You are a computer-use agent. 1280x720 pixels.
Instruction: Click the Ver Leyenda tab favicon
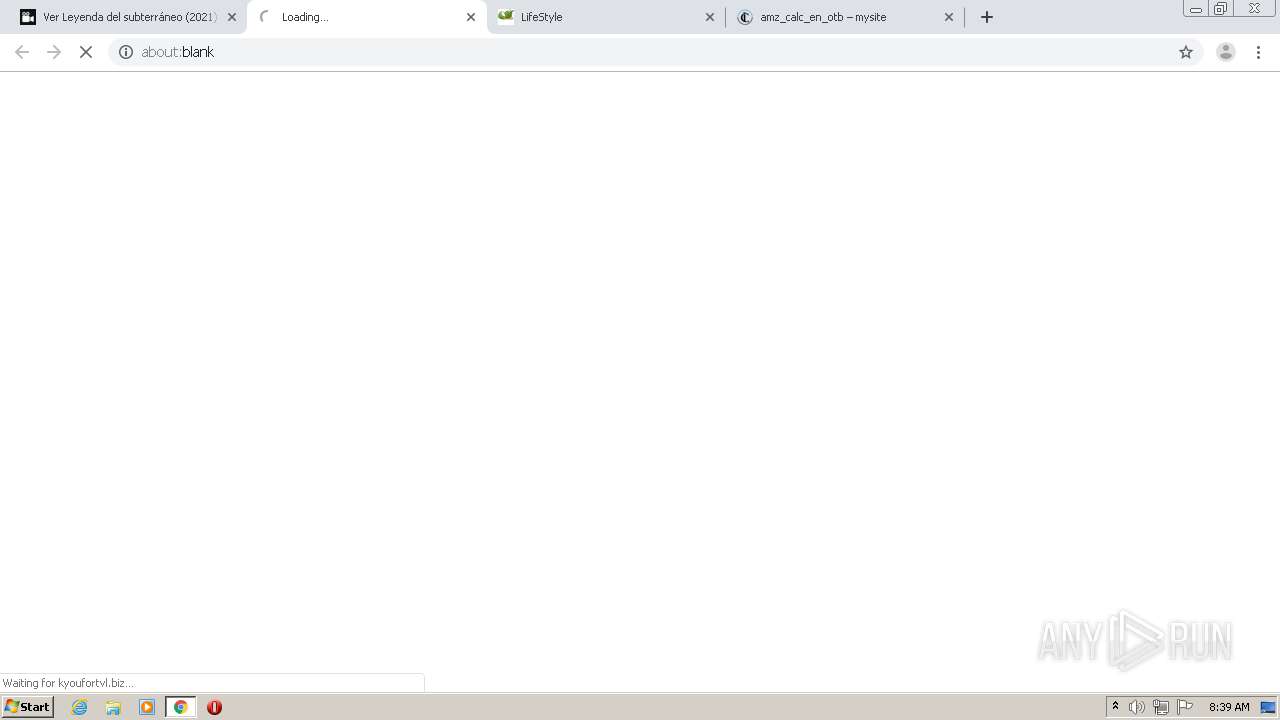point(28,17)
